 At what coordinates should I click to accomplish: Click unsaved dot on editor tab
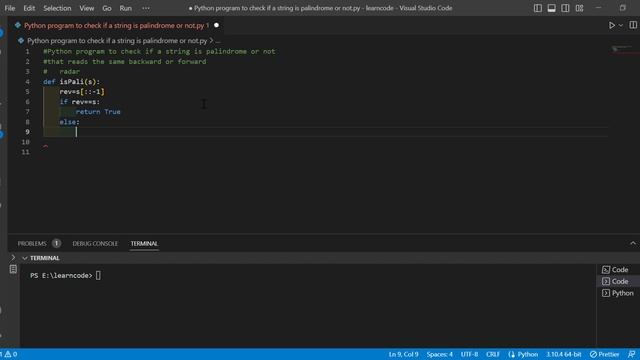(x=216, y=25)
